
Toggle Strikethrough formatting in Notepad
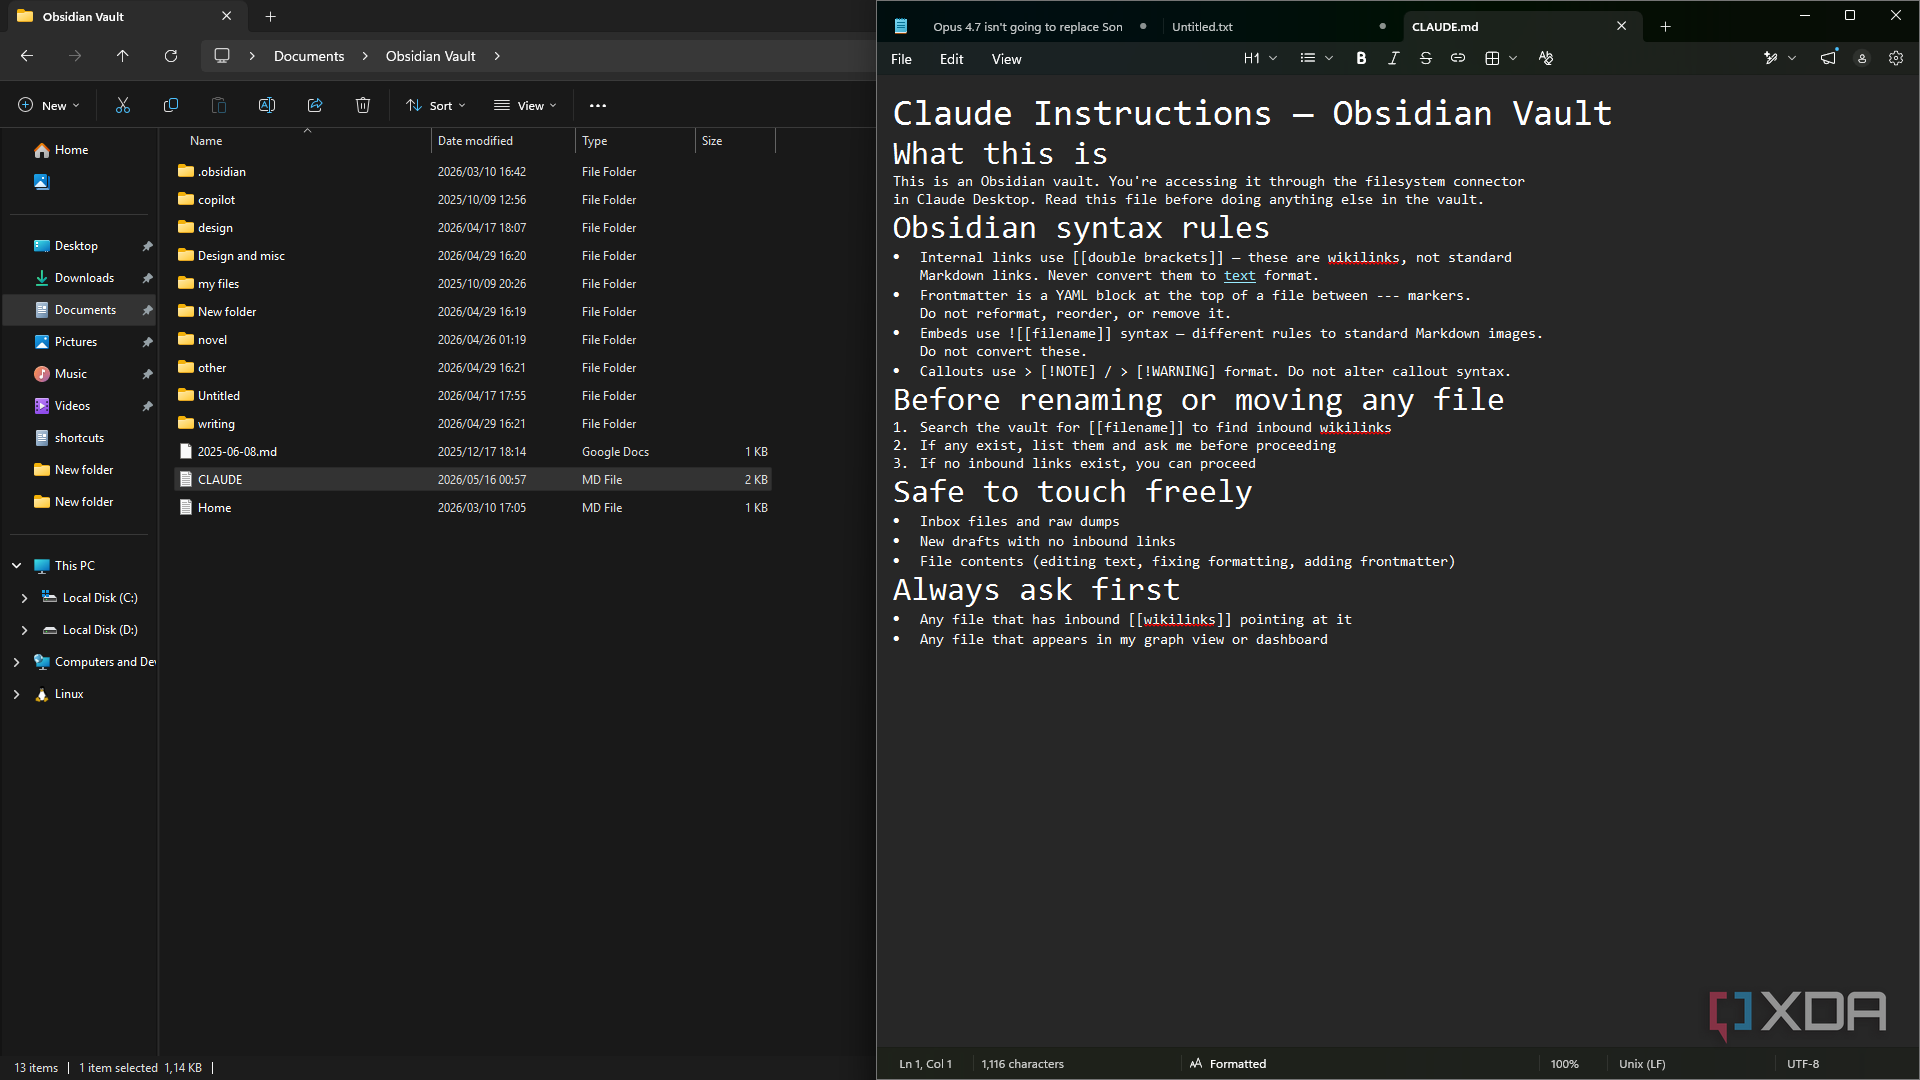[1426, 58]
